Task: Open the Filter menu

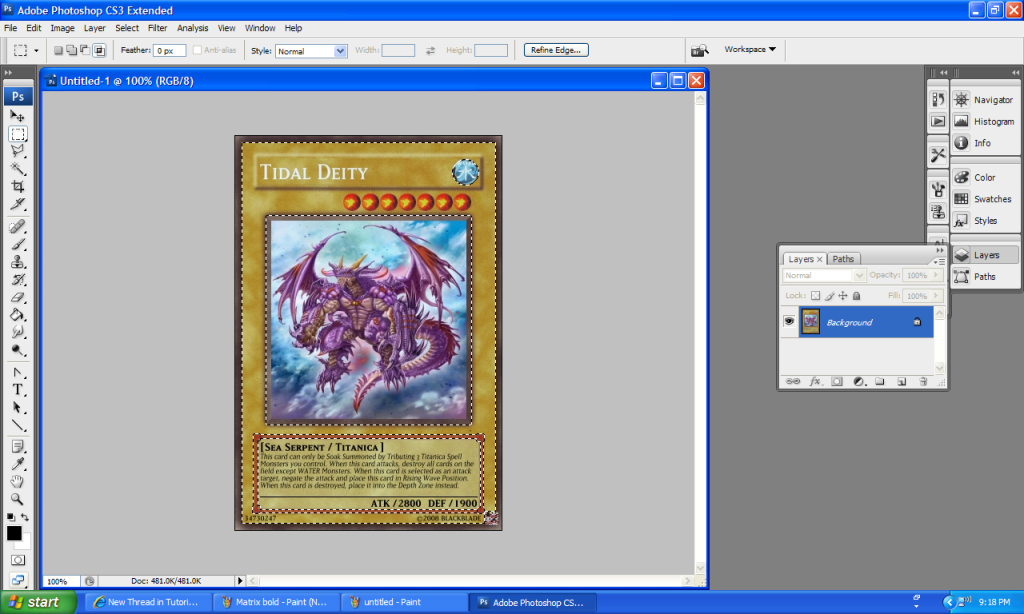Action: (x=157, y=28)
